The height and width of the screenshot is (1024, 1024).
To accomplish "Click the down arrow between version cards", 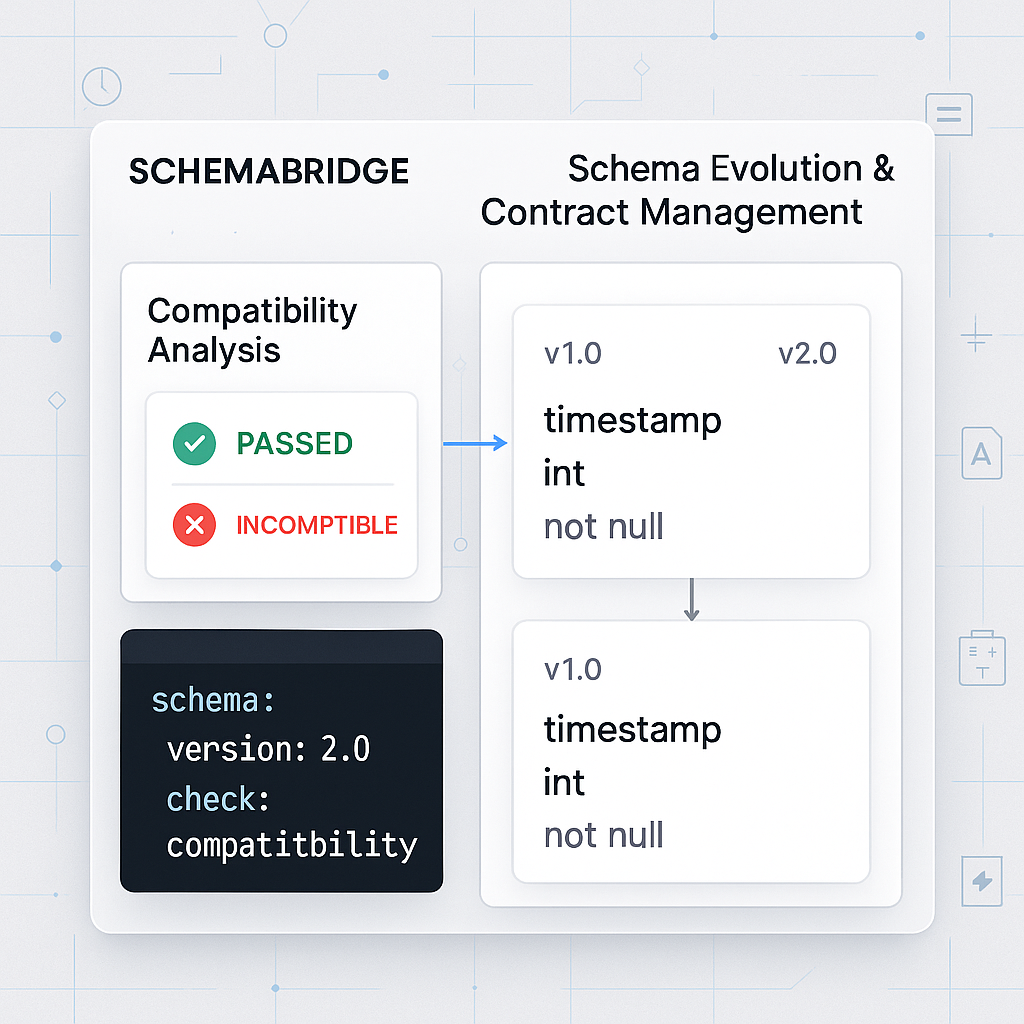I will pos(691,599).
